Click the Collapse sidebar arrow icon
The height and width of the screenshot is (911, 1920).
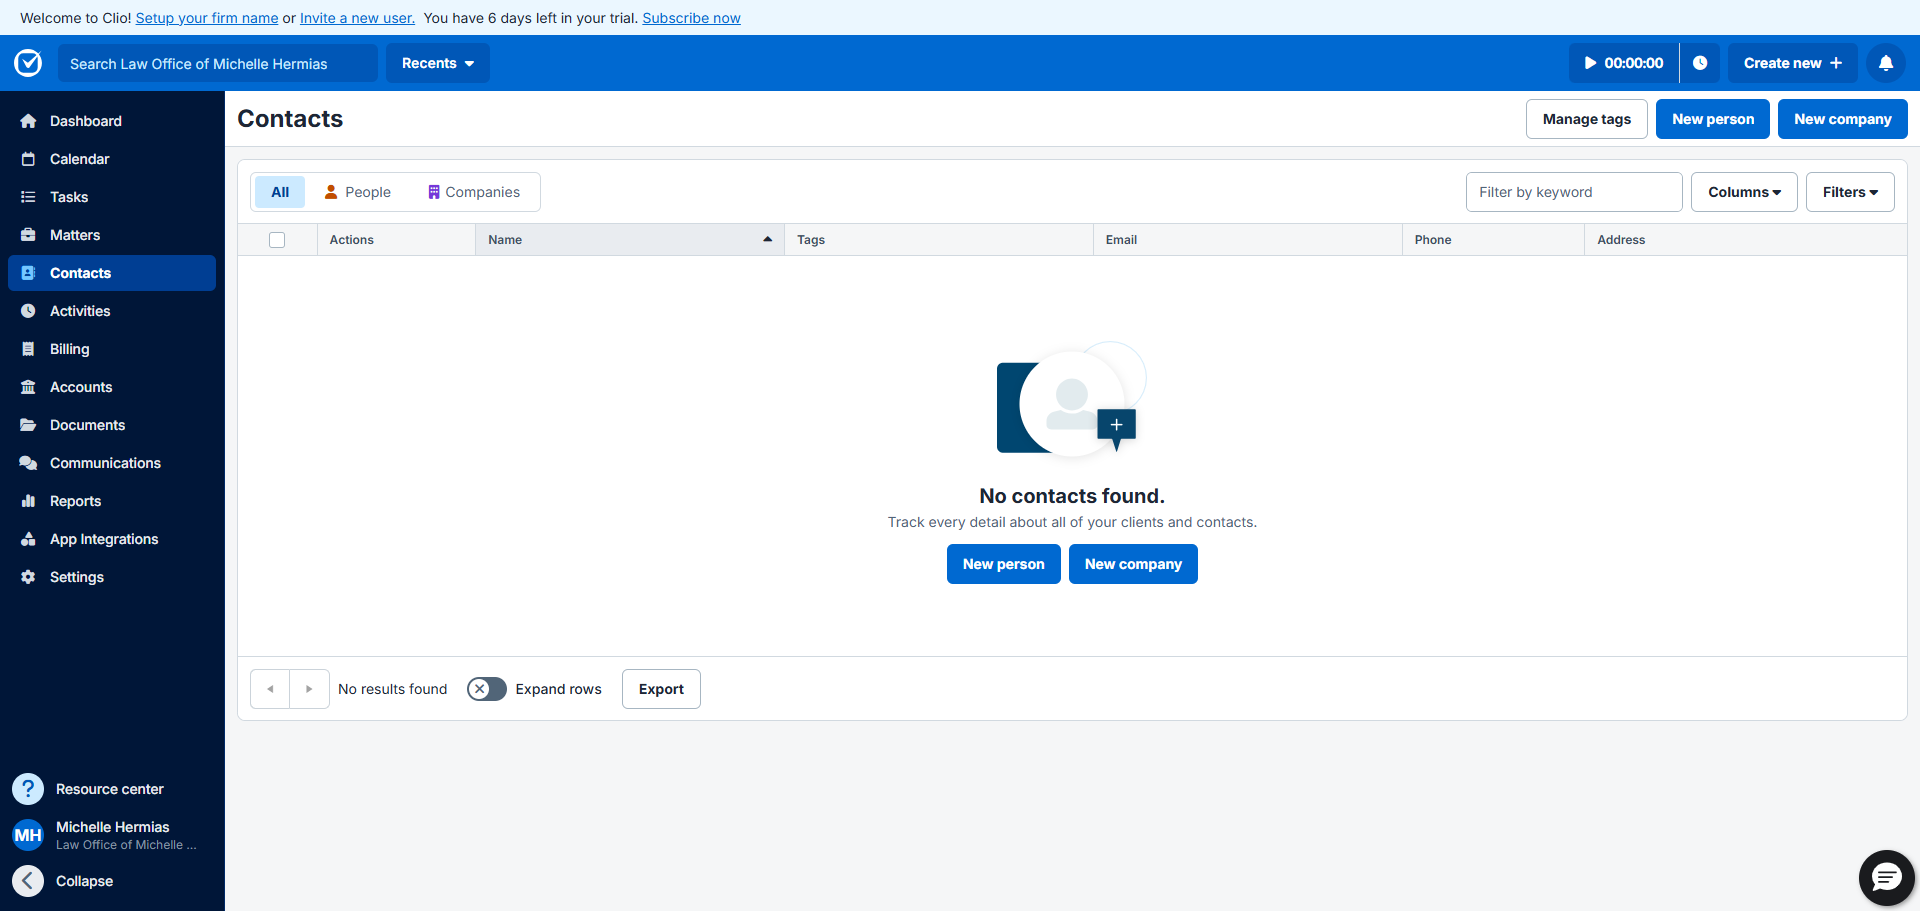(28, 881)
